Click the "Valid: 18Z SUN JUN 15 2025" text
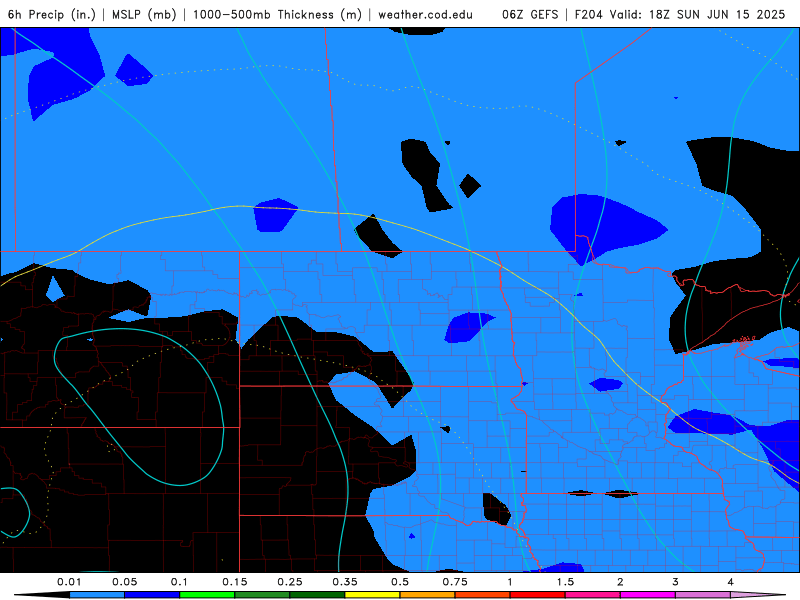This screenshot has height=600, width=800. [x=697, y=14]
